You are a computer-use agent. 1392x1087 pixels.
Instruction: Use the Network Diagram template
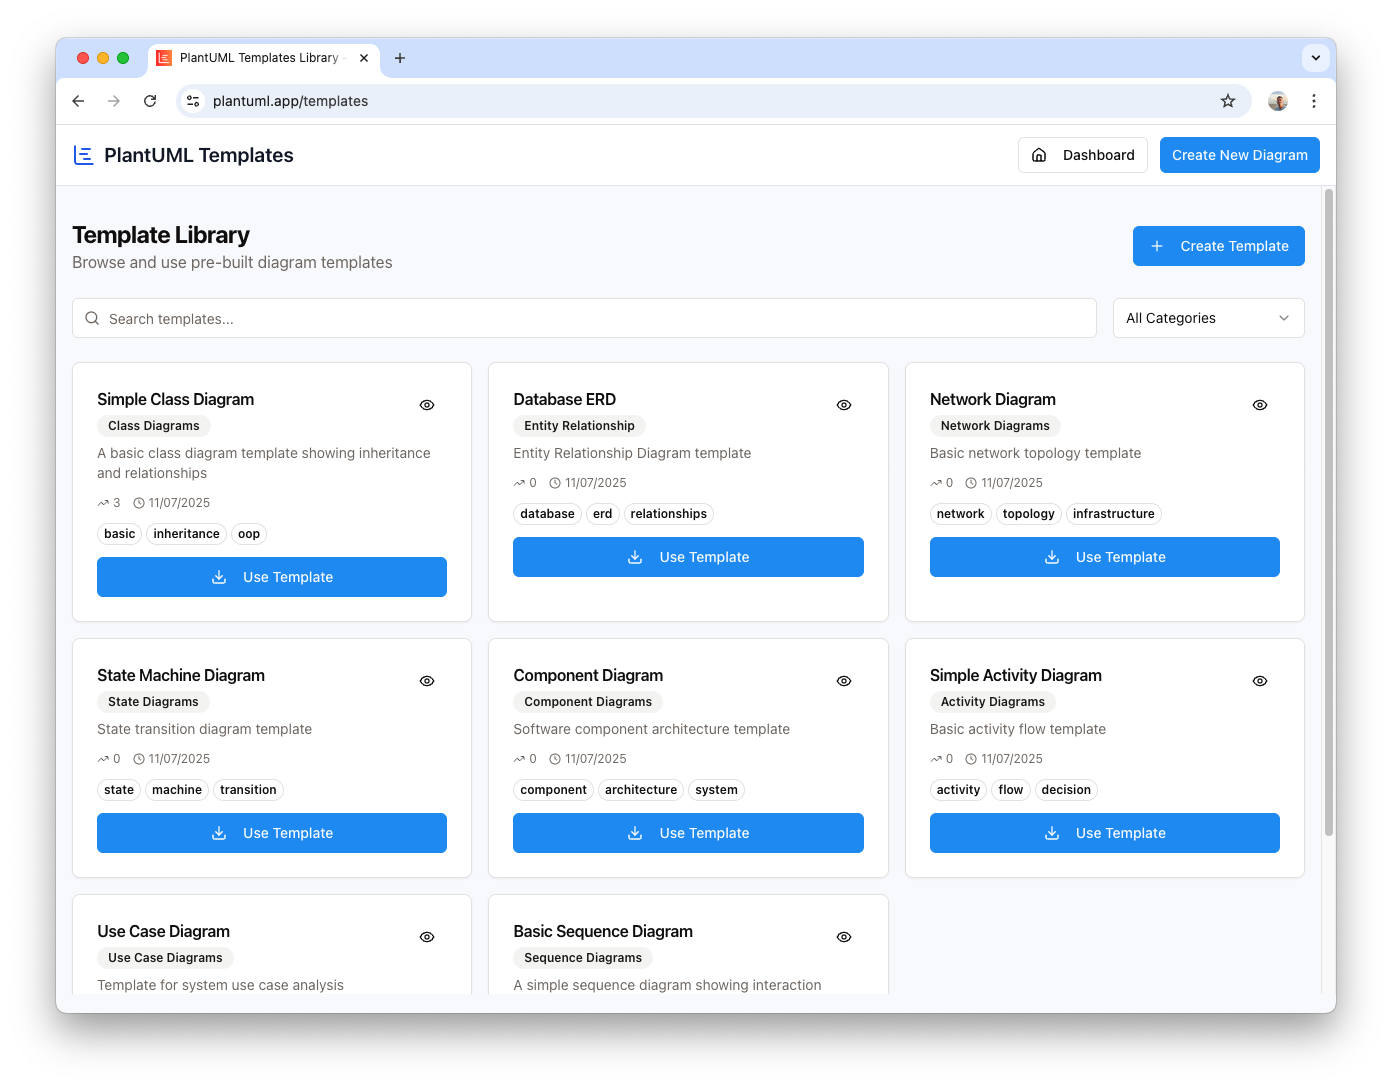tap(1104, 557)
